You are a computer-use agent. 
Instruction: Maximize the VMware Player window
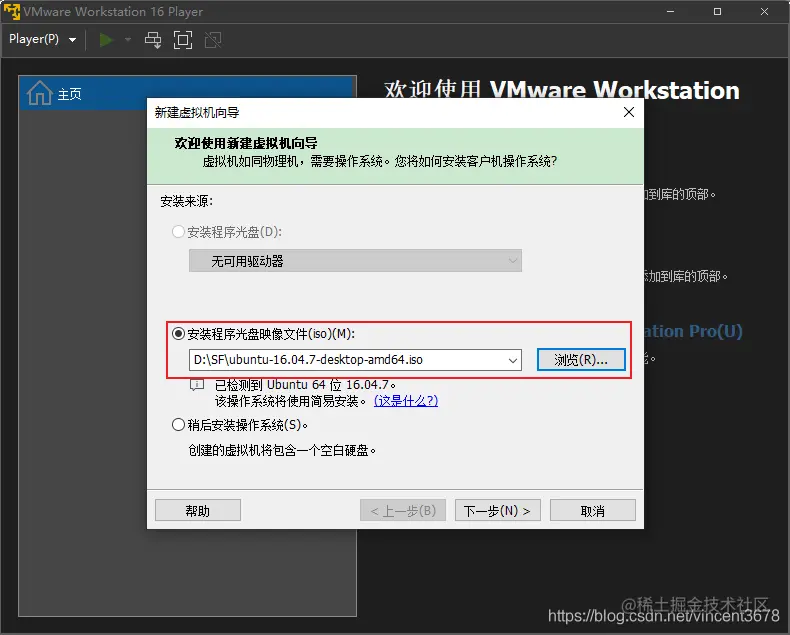point(717,11)
